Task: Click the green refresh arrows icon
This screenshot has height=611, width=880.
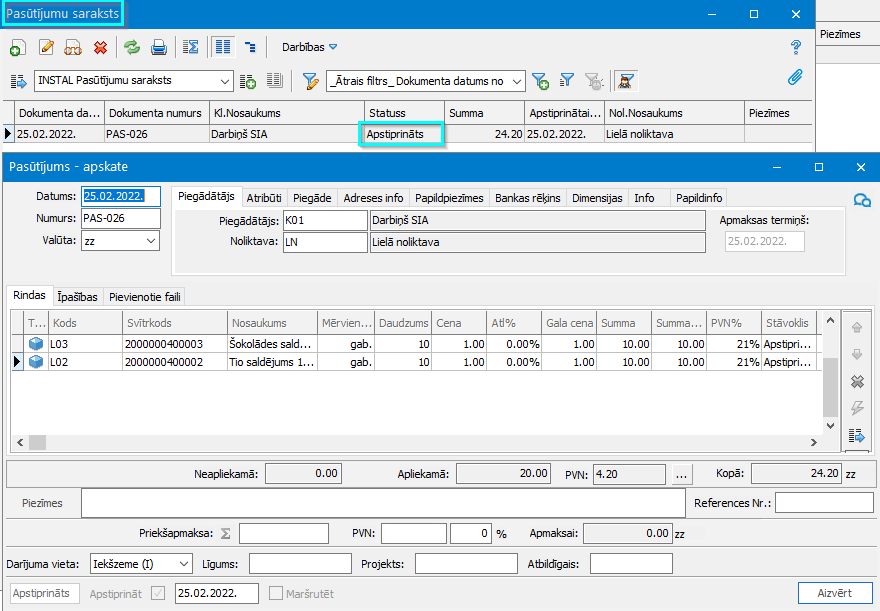Action: tap(131, 47)
